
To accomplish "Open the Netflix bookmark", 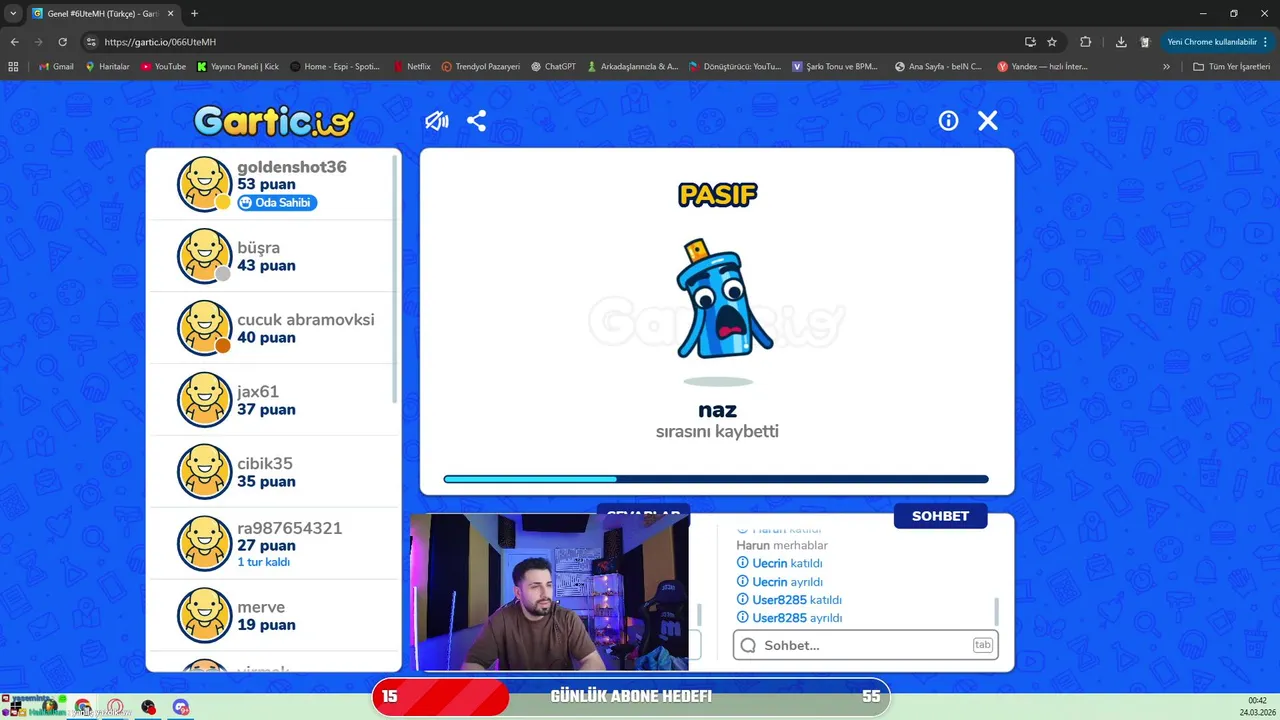I will 411,66.
